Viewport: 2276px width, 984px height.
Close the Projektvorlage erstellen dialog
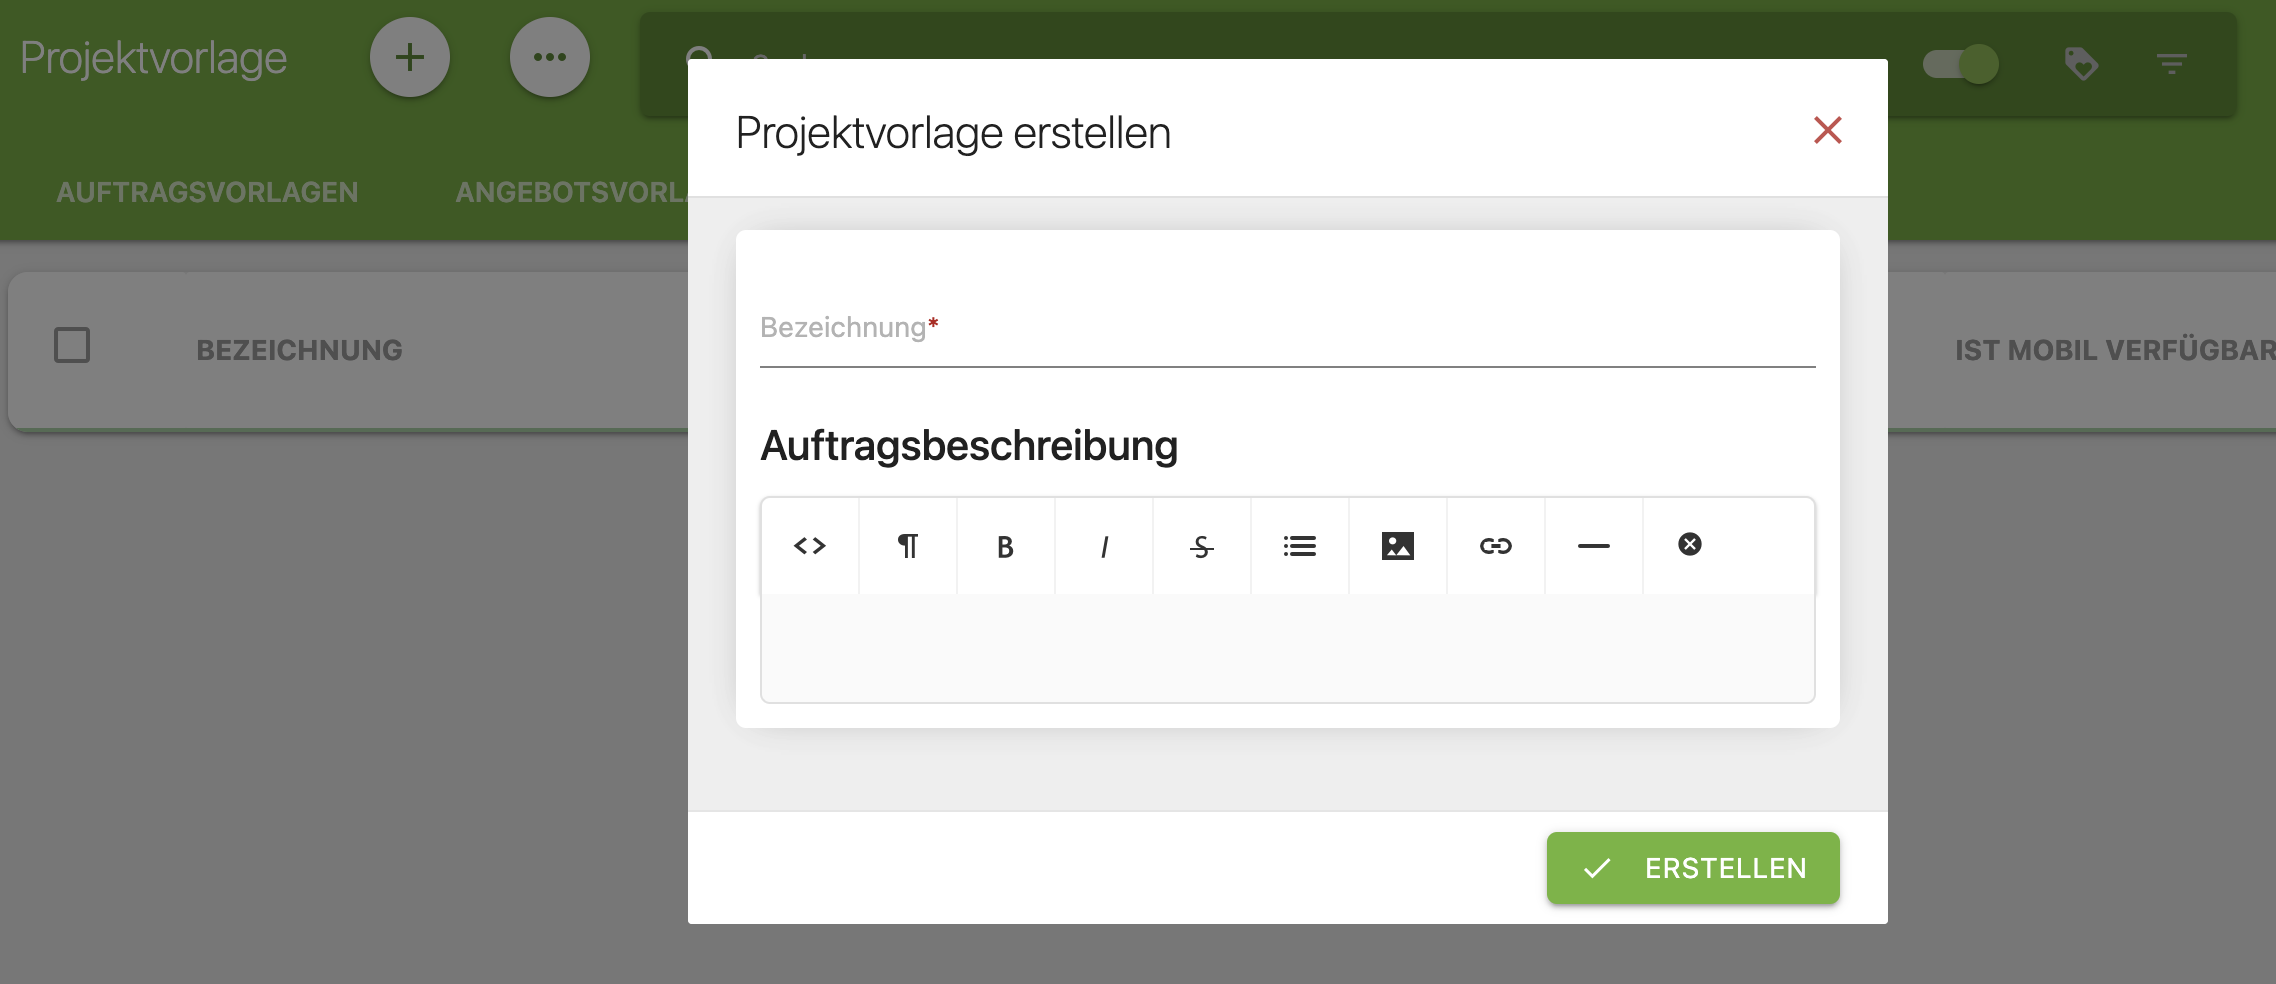(x=1828, y=130)
